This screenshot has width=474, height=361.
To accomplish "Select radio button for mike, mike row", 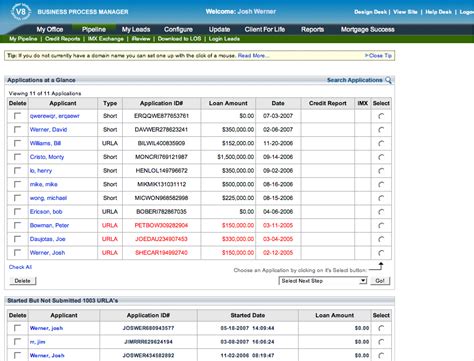I will coord(381,184).
